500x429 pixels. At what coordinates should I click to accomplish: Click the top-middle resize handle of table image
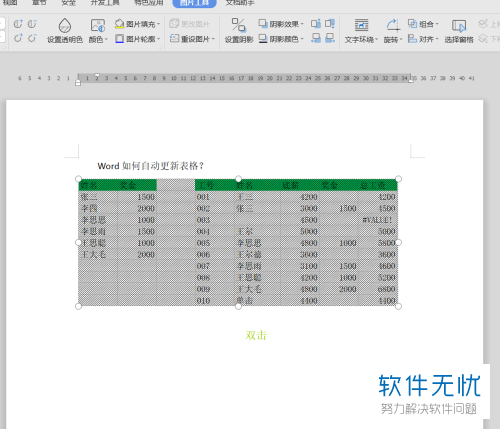tap(238, 179)
